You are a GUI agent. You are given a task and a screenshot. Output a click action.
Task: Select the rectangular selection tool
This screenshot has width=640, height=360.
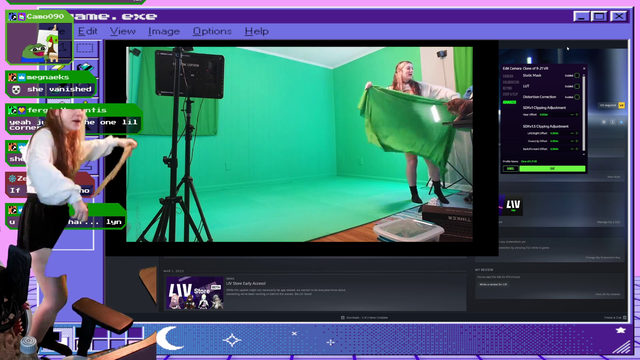click(85, 48)
